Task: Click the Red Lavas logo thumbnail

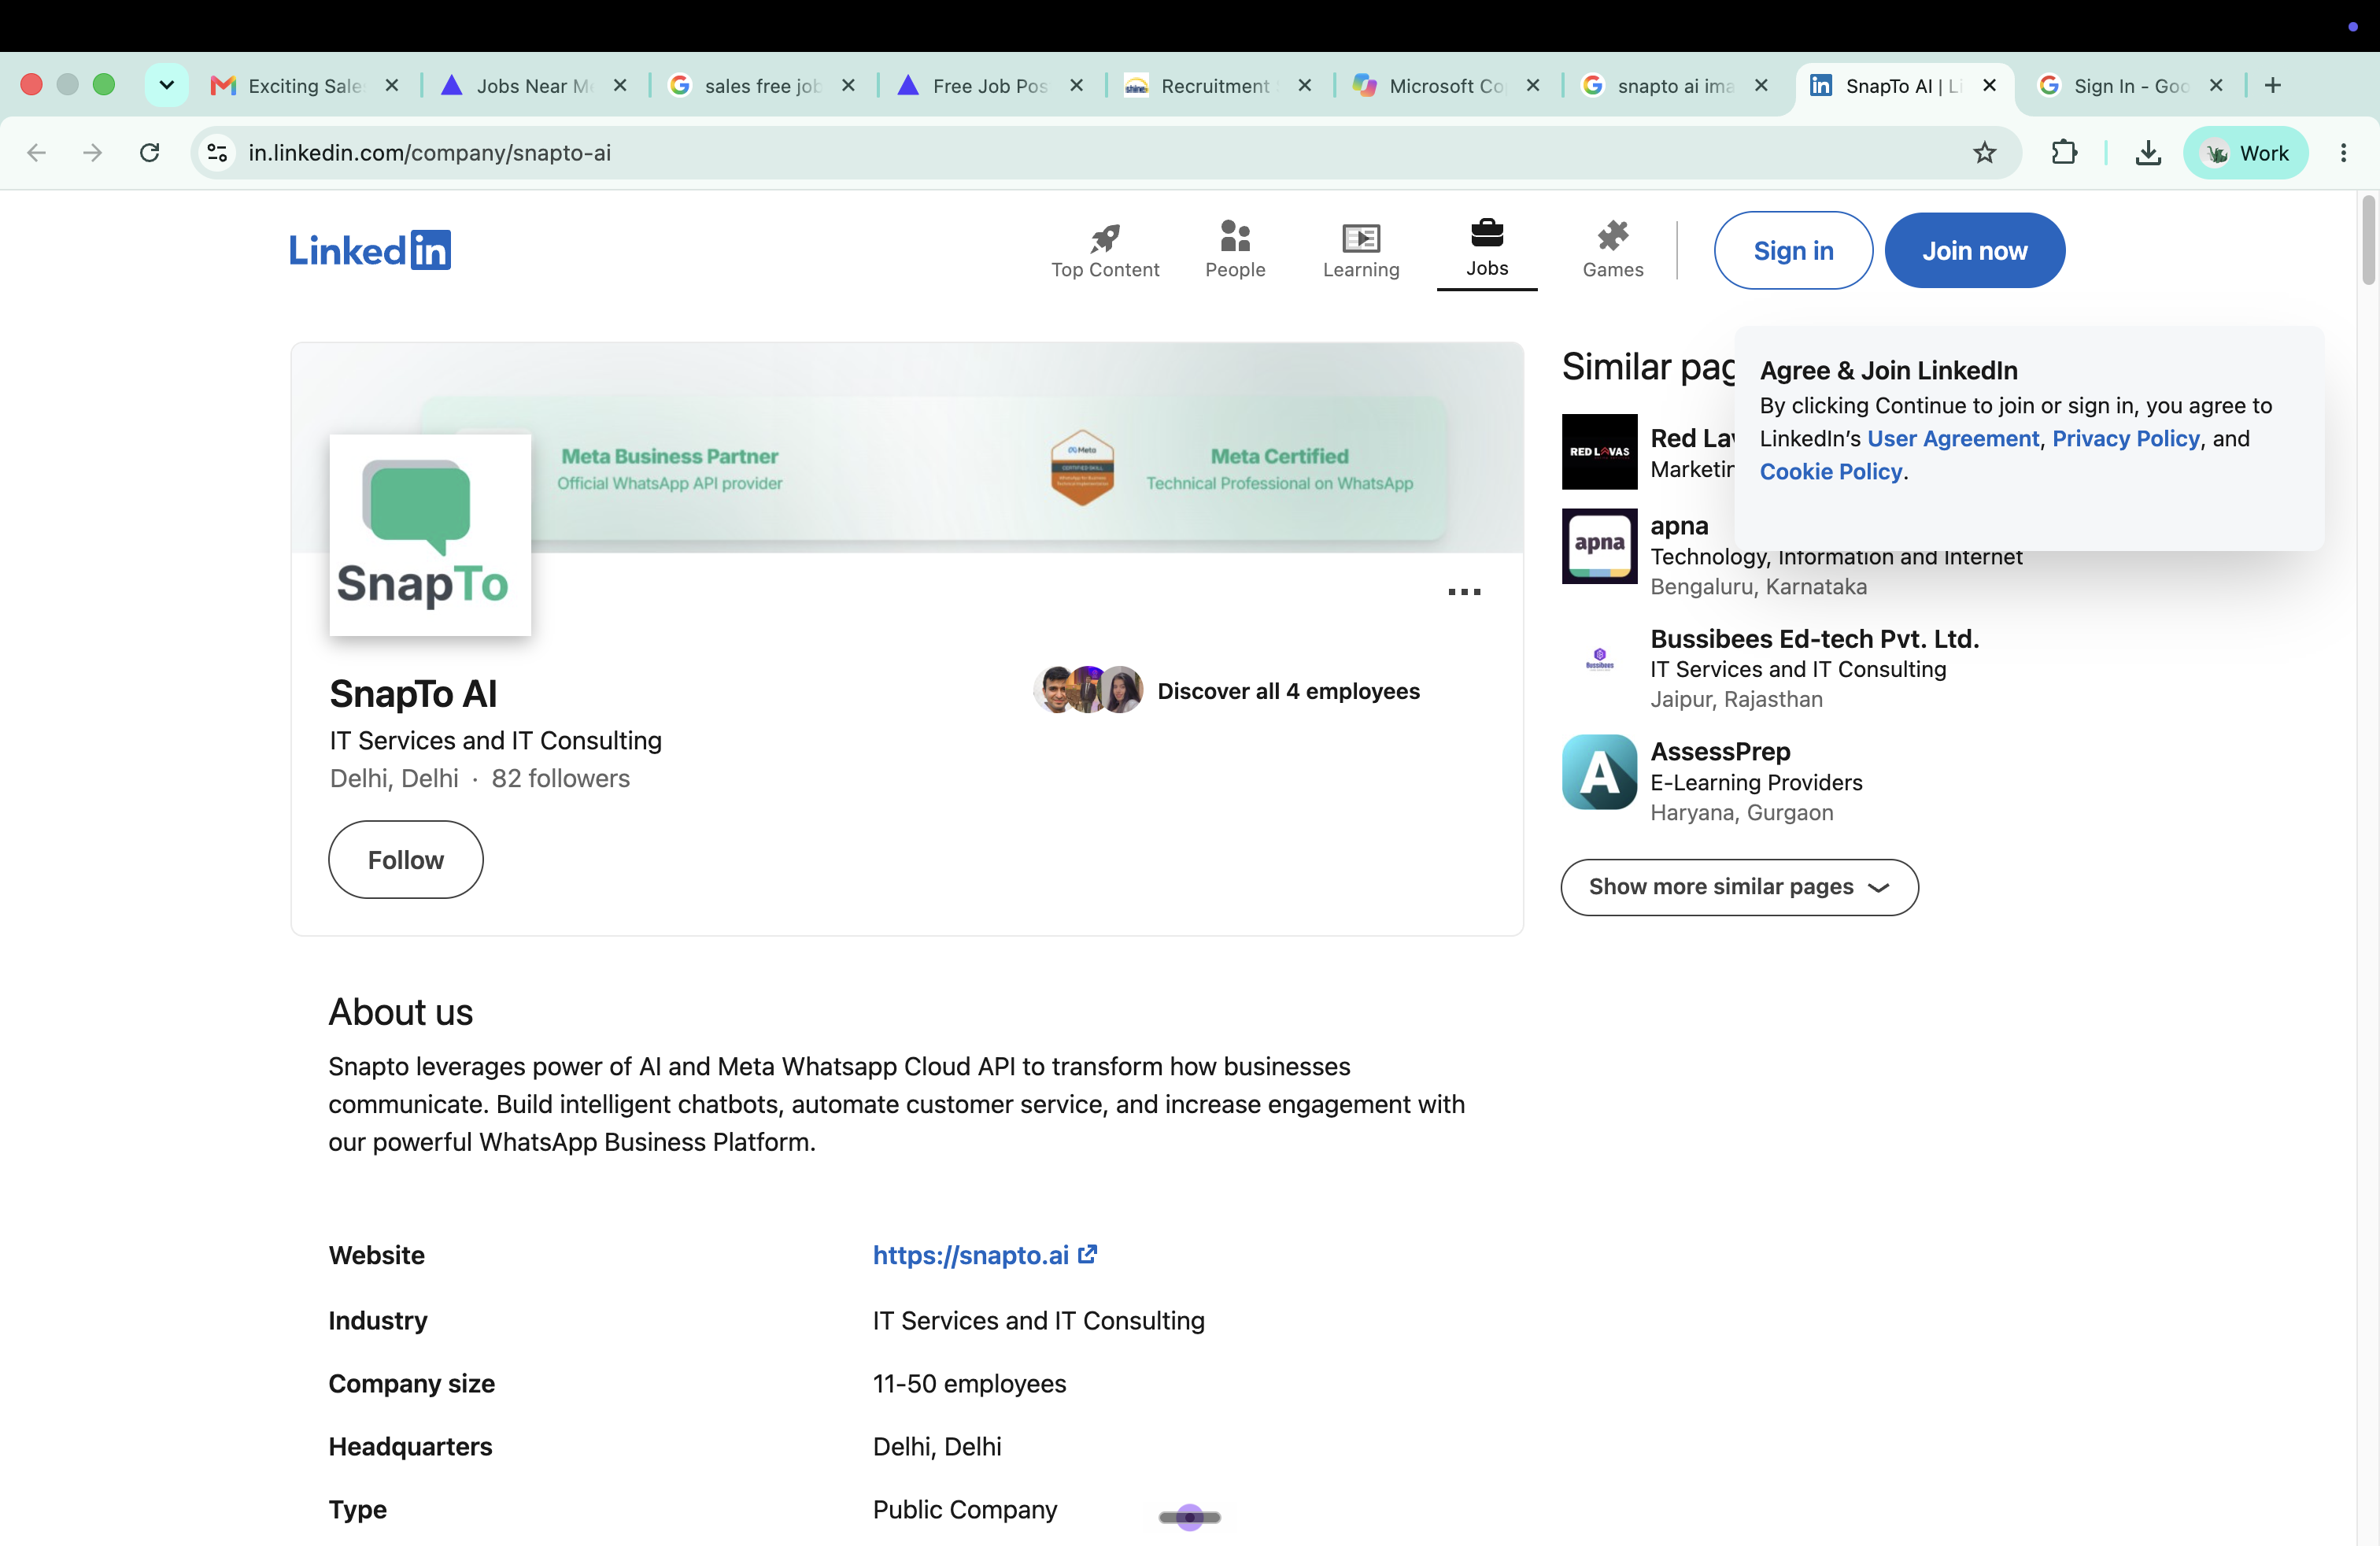Action: tap(1599, 451)
